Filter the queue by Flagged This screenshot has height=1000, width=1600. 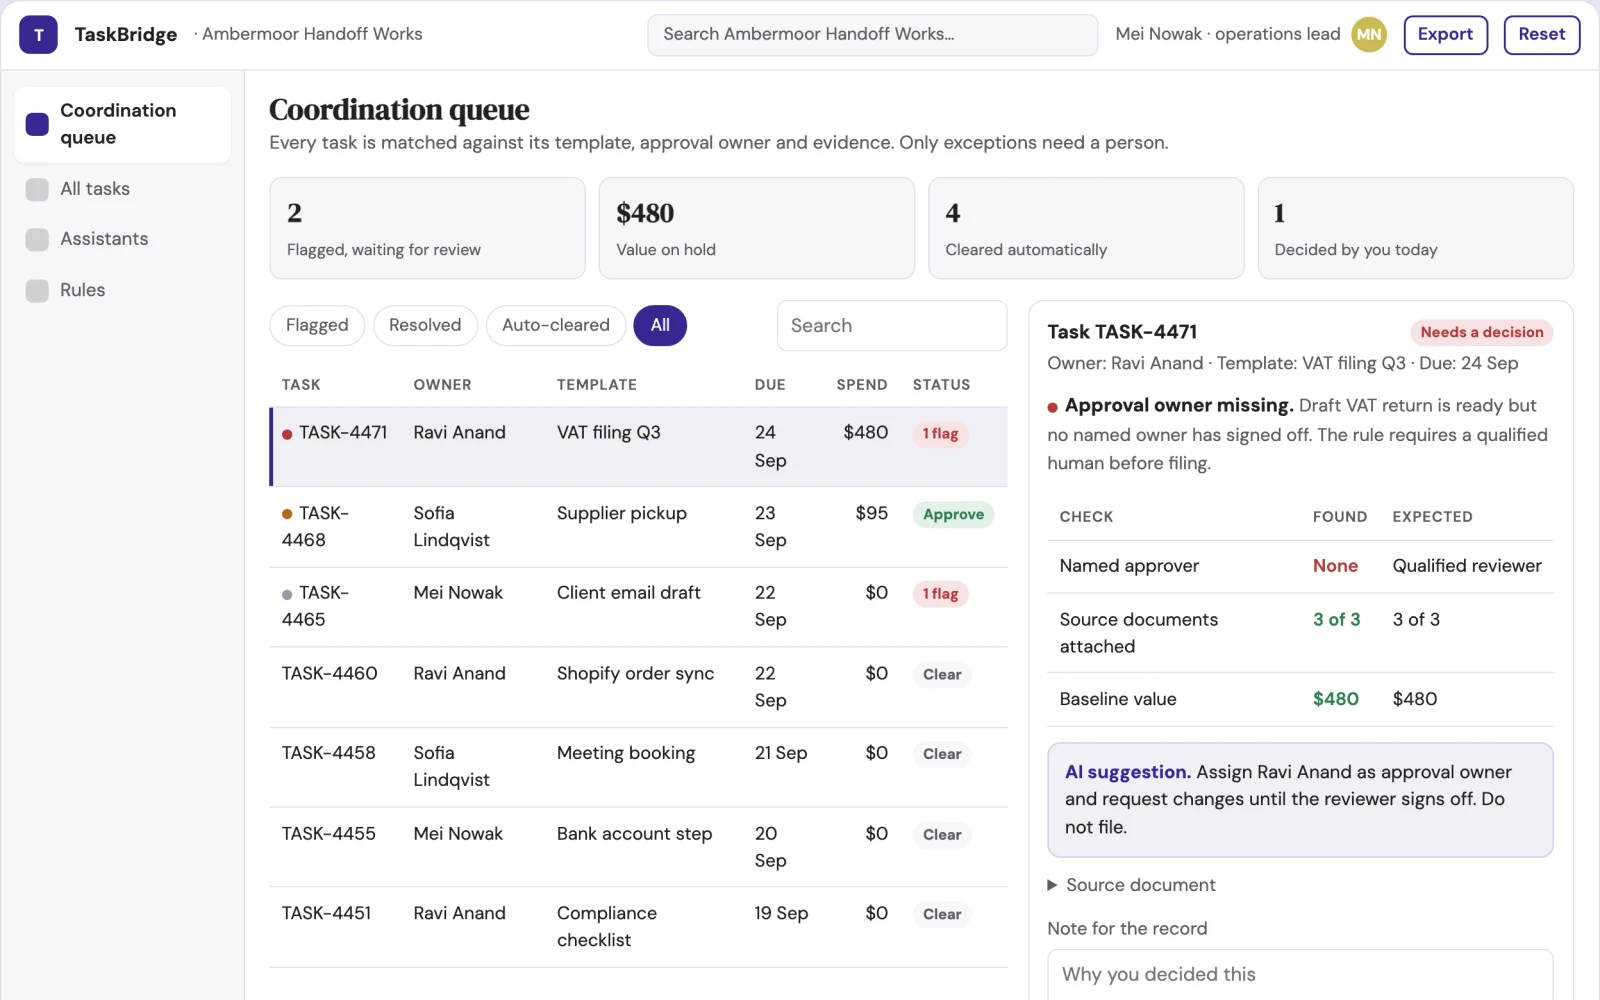[x=317, y=325]
